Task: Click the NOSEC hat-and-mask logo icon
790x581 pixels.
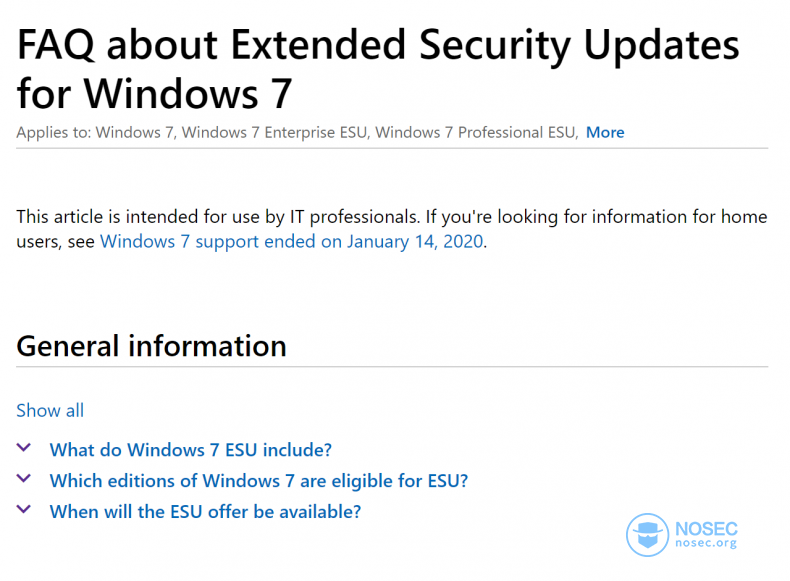Action: (x=647, y=535)
